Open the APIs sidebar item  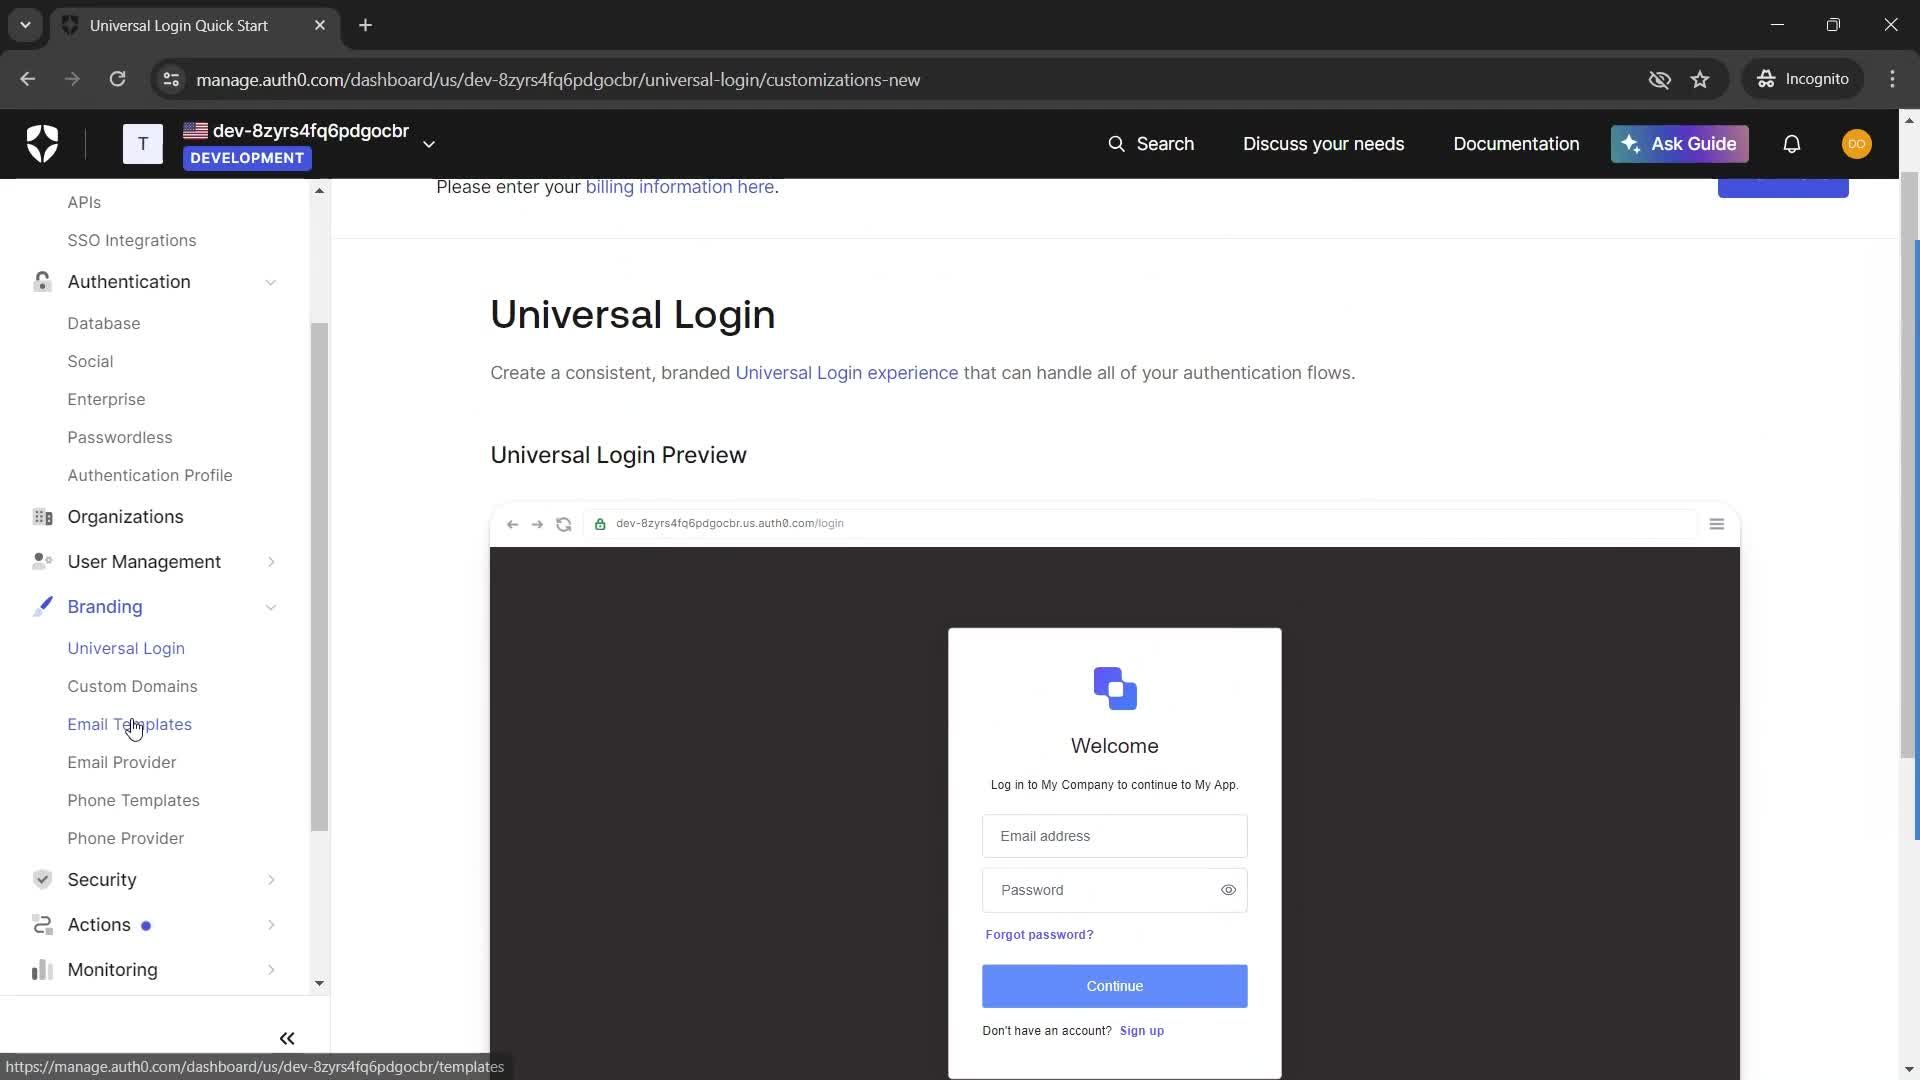84,202
